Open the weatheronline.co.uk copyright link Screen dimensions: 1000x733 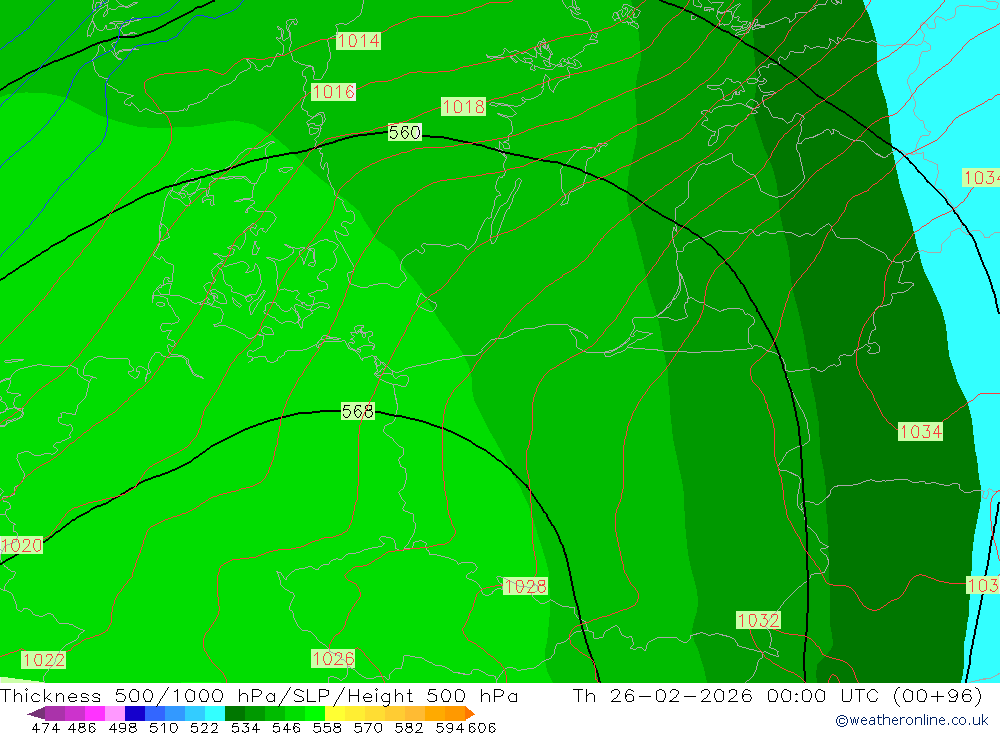pos(912,720)
